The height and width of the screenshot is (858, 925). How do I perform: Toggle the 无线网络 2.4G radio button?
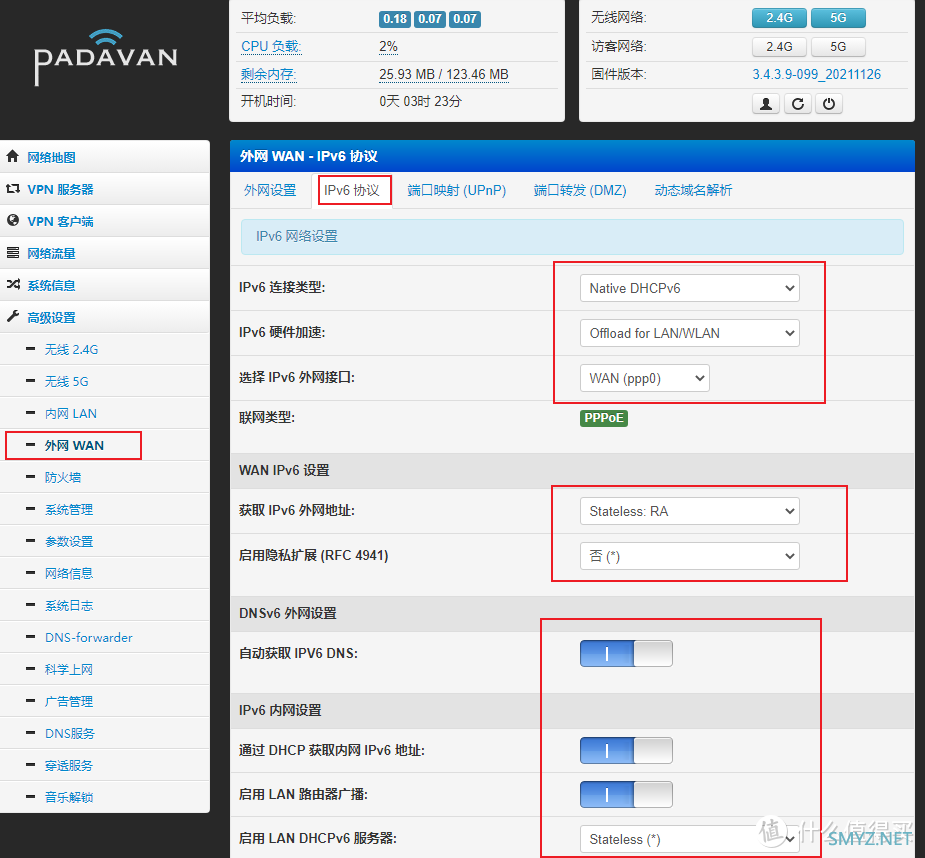point(779,18)
